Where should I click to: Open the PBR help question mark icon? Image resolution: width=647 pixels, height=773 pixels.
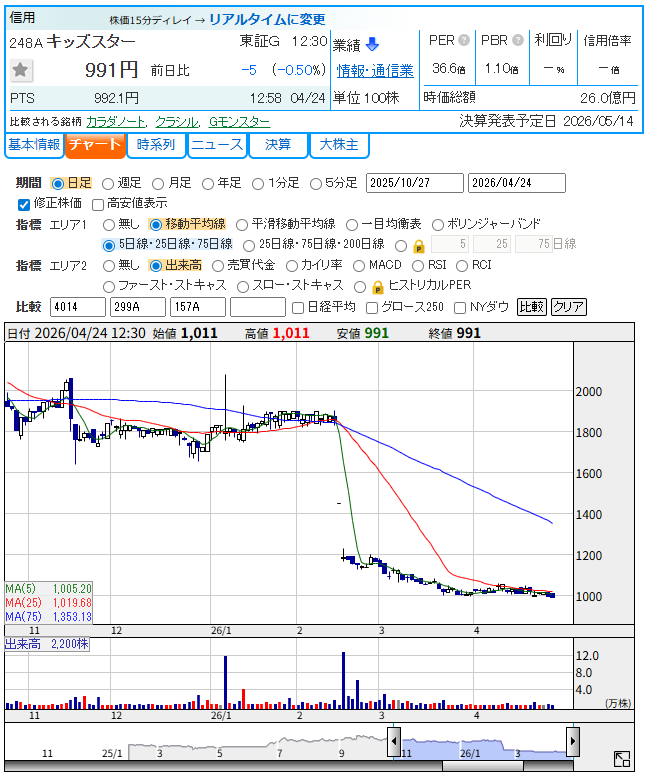coord(517,40)
